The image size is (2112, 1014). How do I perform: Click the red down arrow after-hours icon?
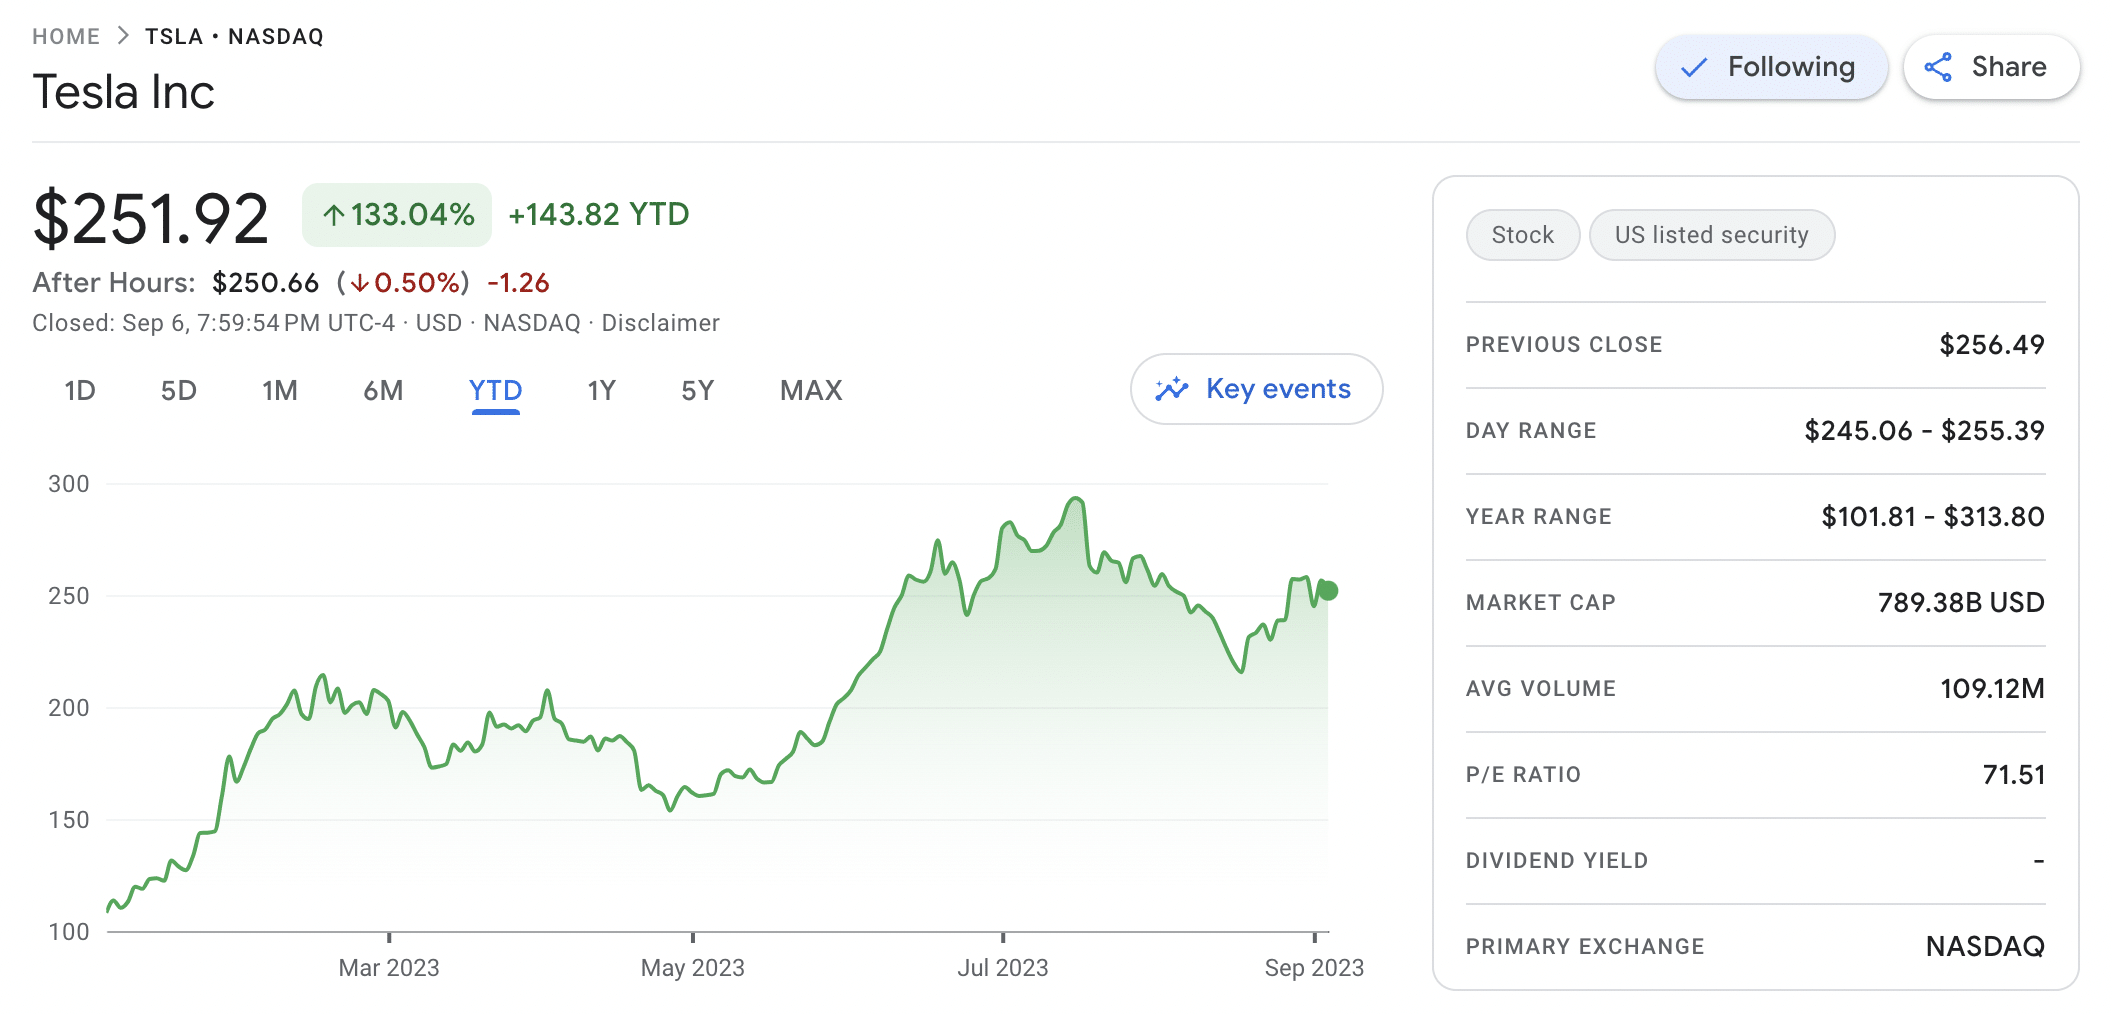click(360, 284)
